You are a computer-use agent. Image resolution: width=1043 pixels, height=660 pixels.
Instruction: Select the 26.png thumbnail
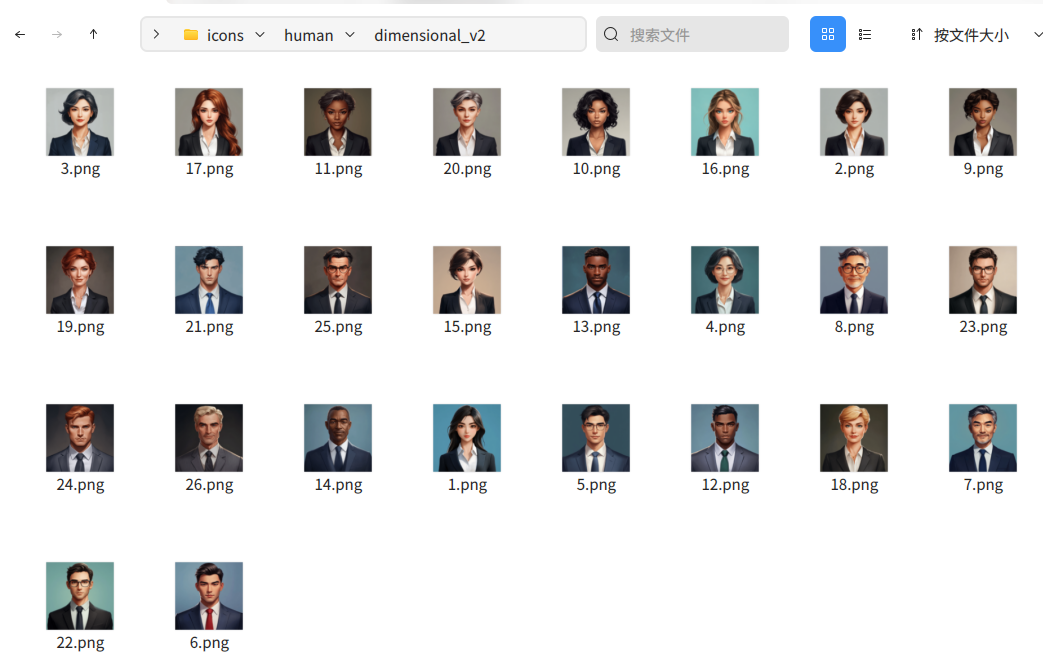pos(209,438)
